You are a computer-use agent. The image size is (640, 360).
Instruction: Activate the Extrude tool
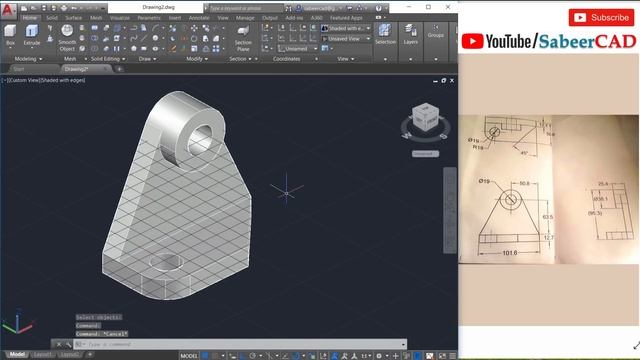click(x=32, y=35)
